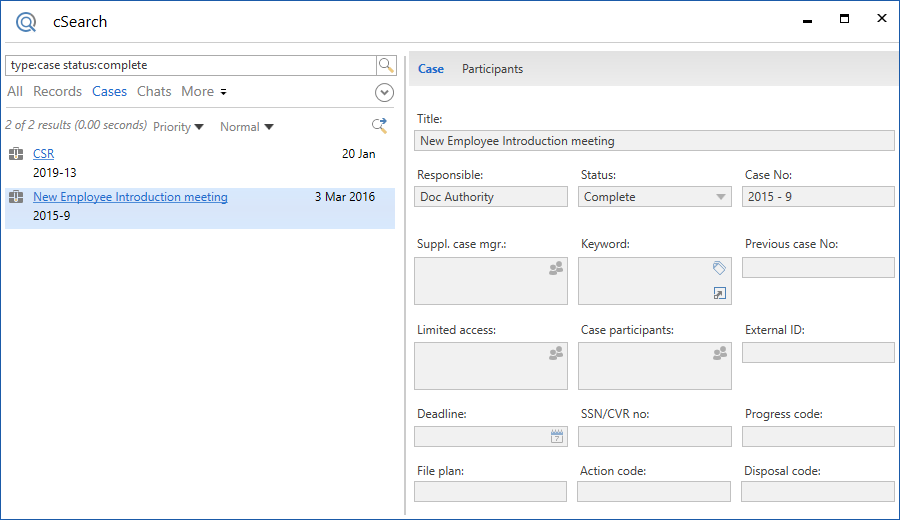Click the refresh search icon near results
Image resolution: width=900 pixels, height=520 pixels.
pos(379,126)
